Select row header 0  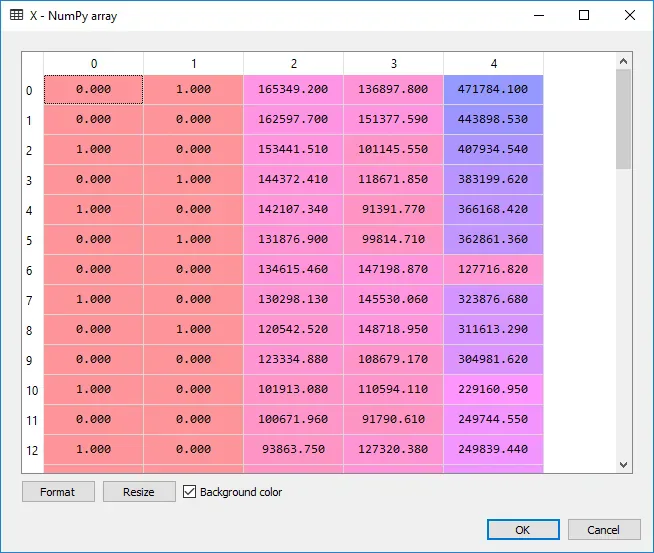click(33, 90)
